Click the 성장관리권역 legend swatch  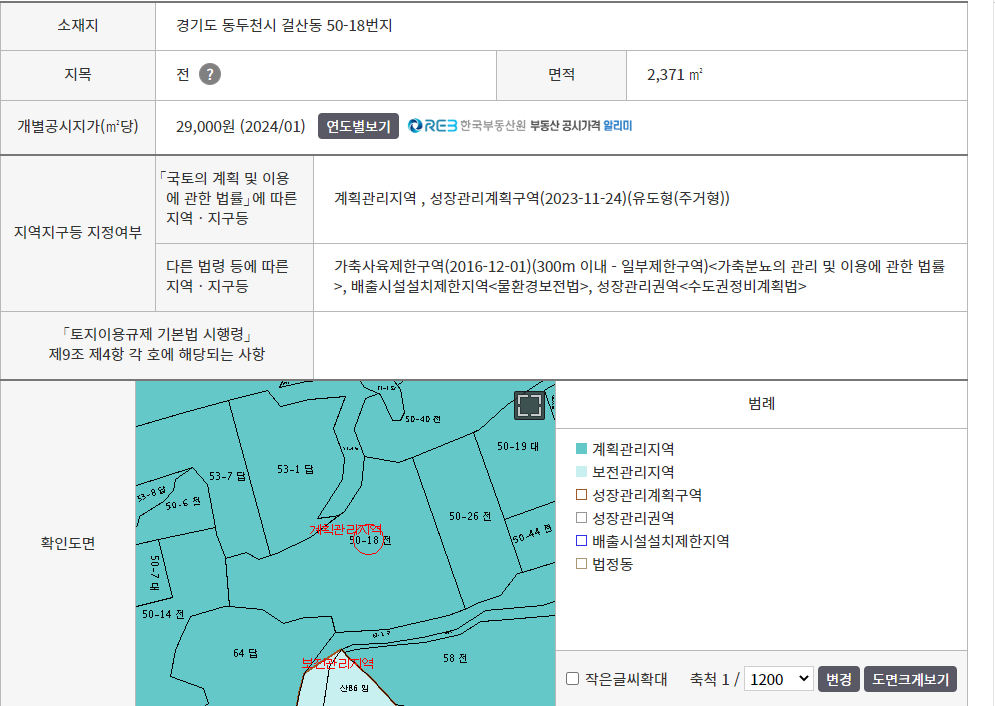[x=581, y=518]
